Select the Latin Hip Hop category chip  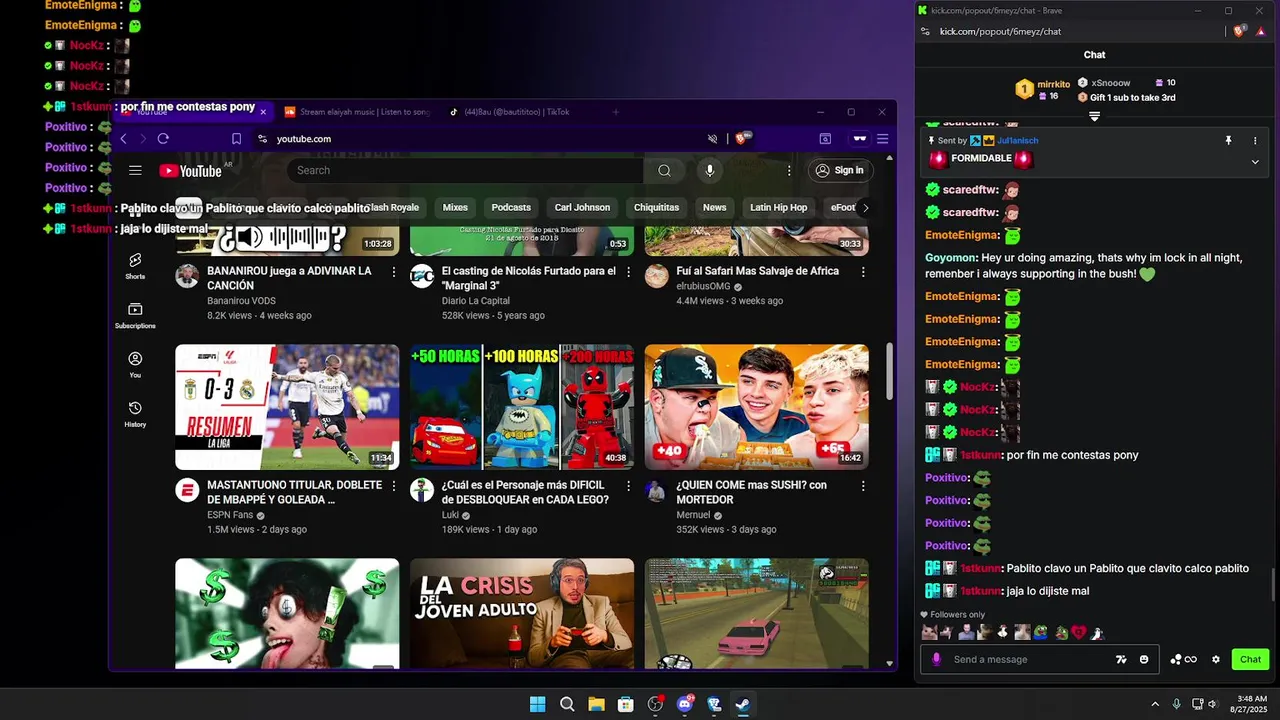point(778,208)
